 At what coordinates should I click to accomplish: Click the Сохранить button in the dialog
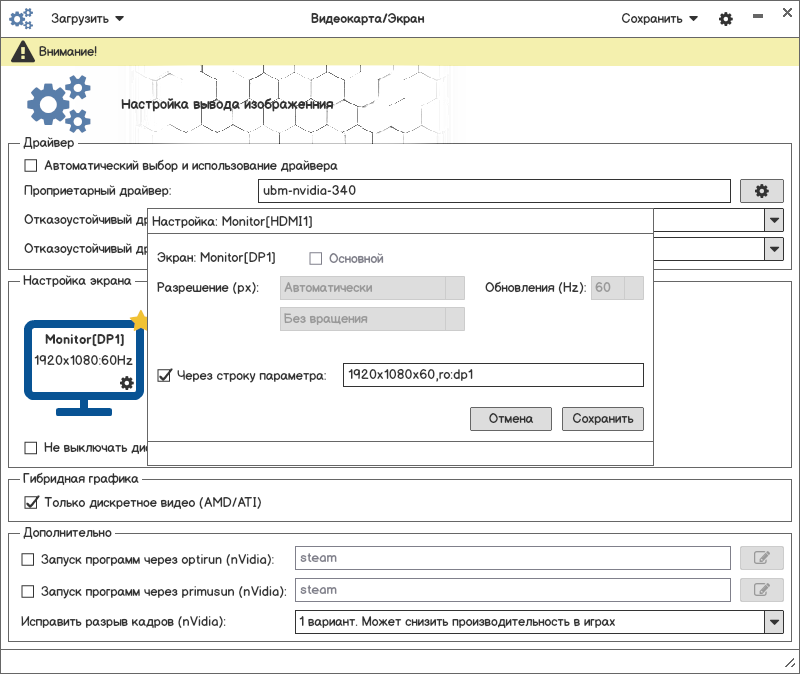[x=603, y=419]
